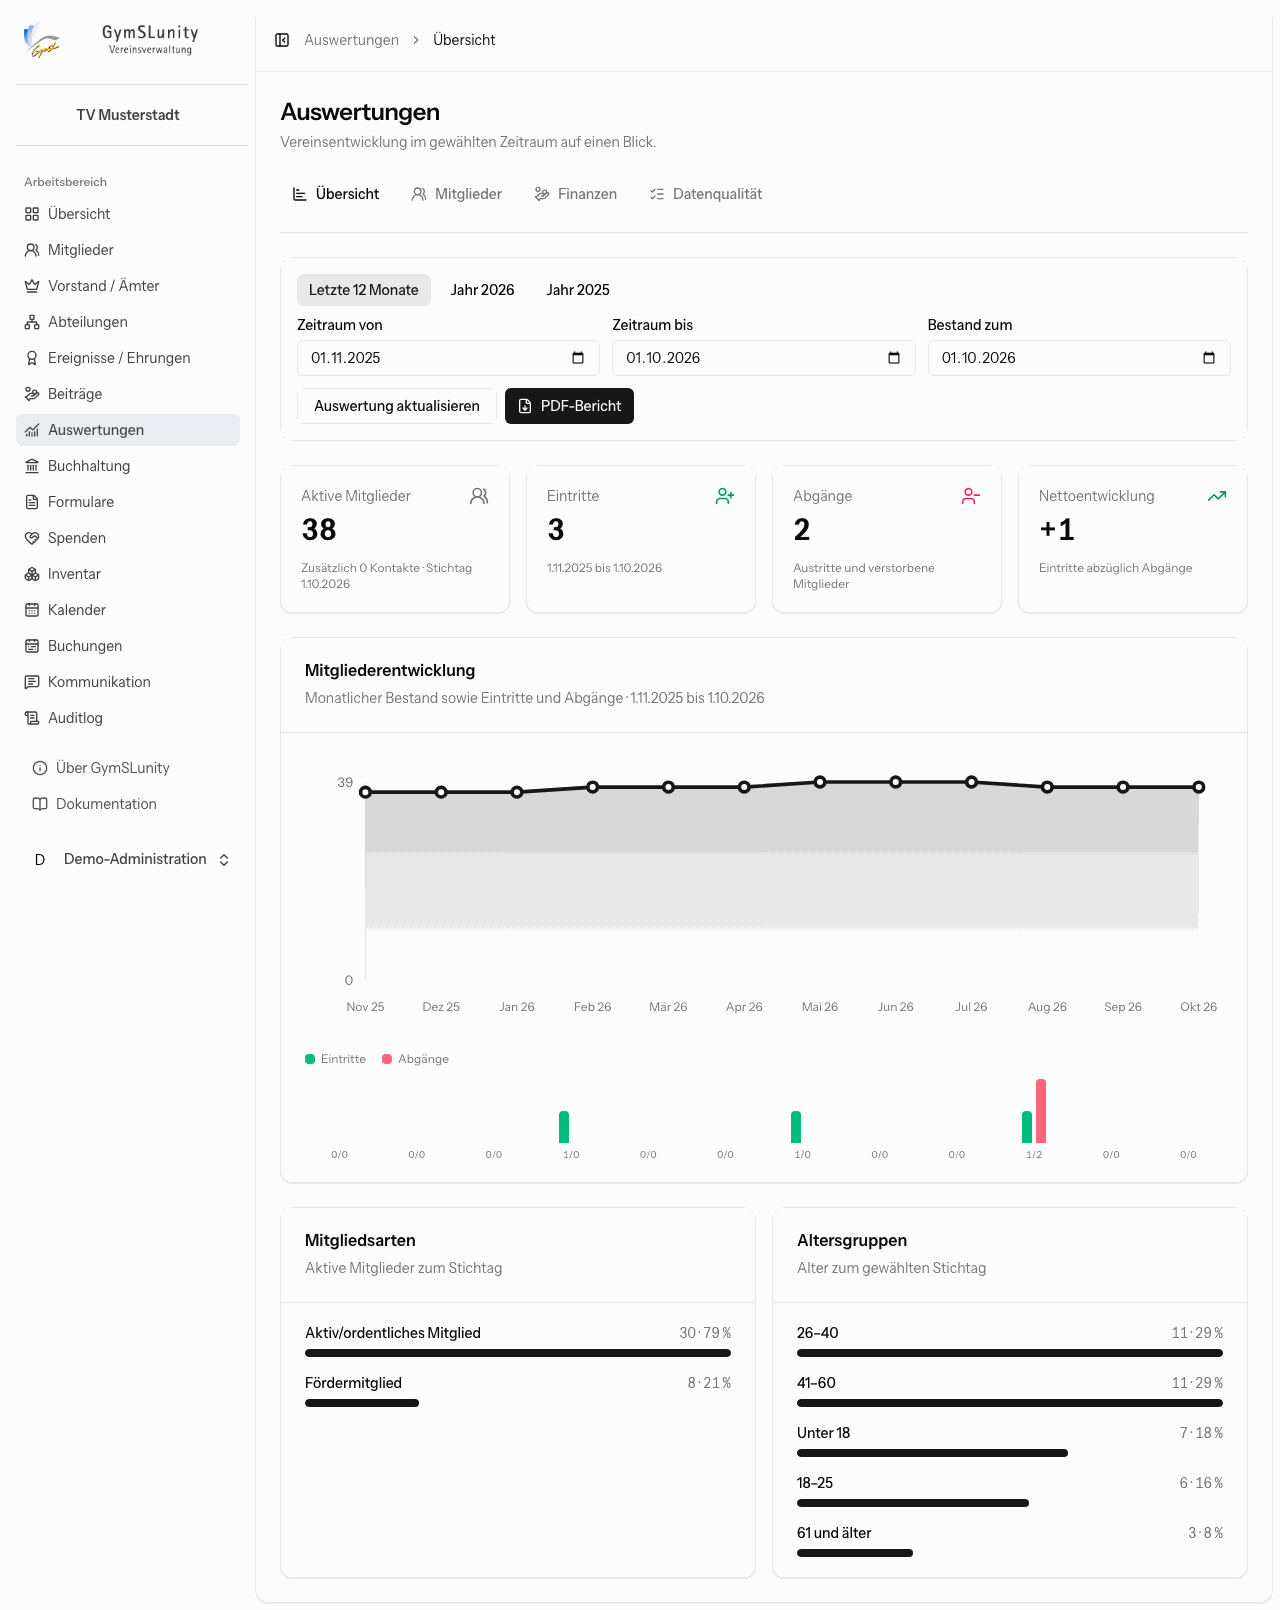Open Buchhaltung section
The width and height of the screenshot is (1280, 1610).
[128, 466]
